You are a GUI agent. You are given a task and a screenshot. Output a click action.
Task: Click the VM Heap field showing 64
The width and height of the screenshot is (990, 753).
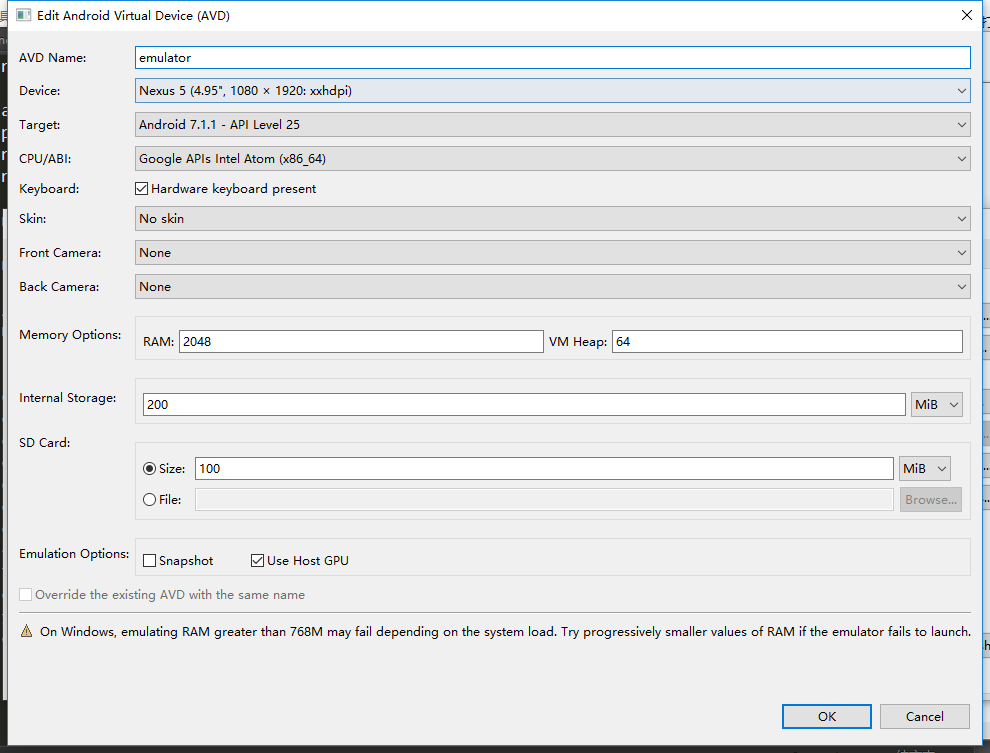(787, 341)
